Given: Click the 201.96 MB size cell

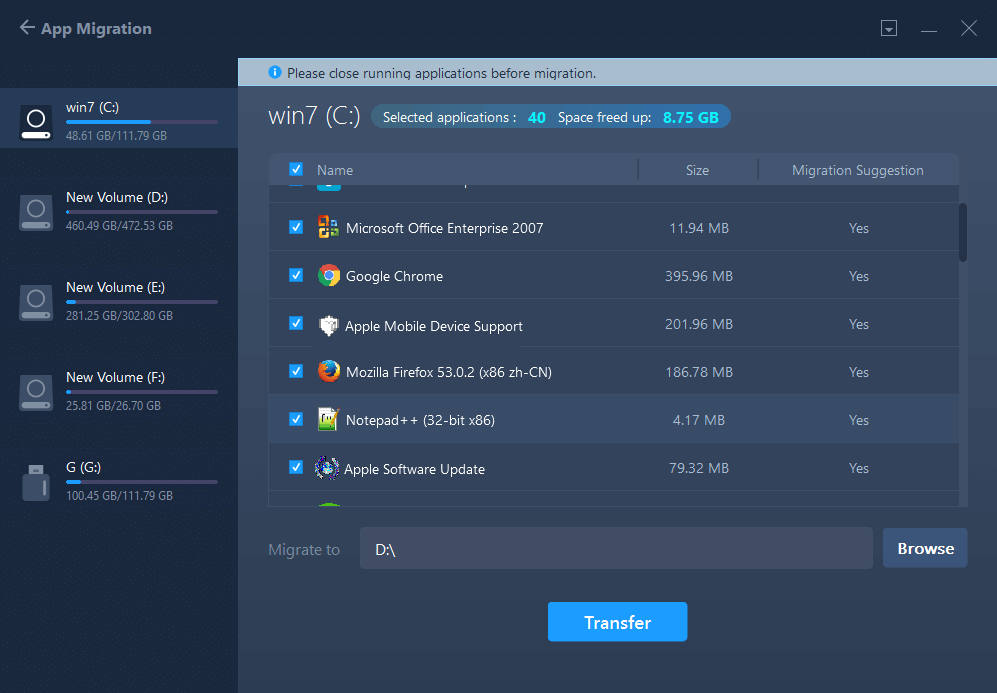Looking at the screenshot, I should 699,324.
